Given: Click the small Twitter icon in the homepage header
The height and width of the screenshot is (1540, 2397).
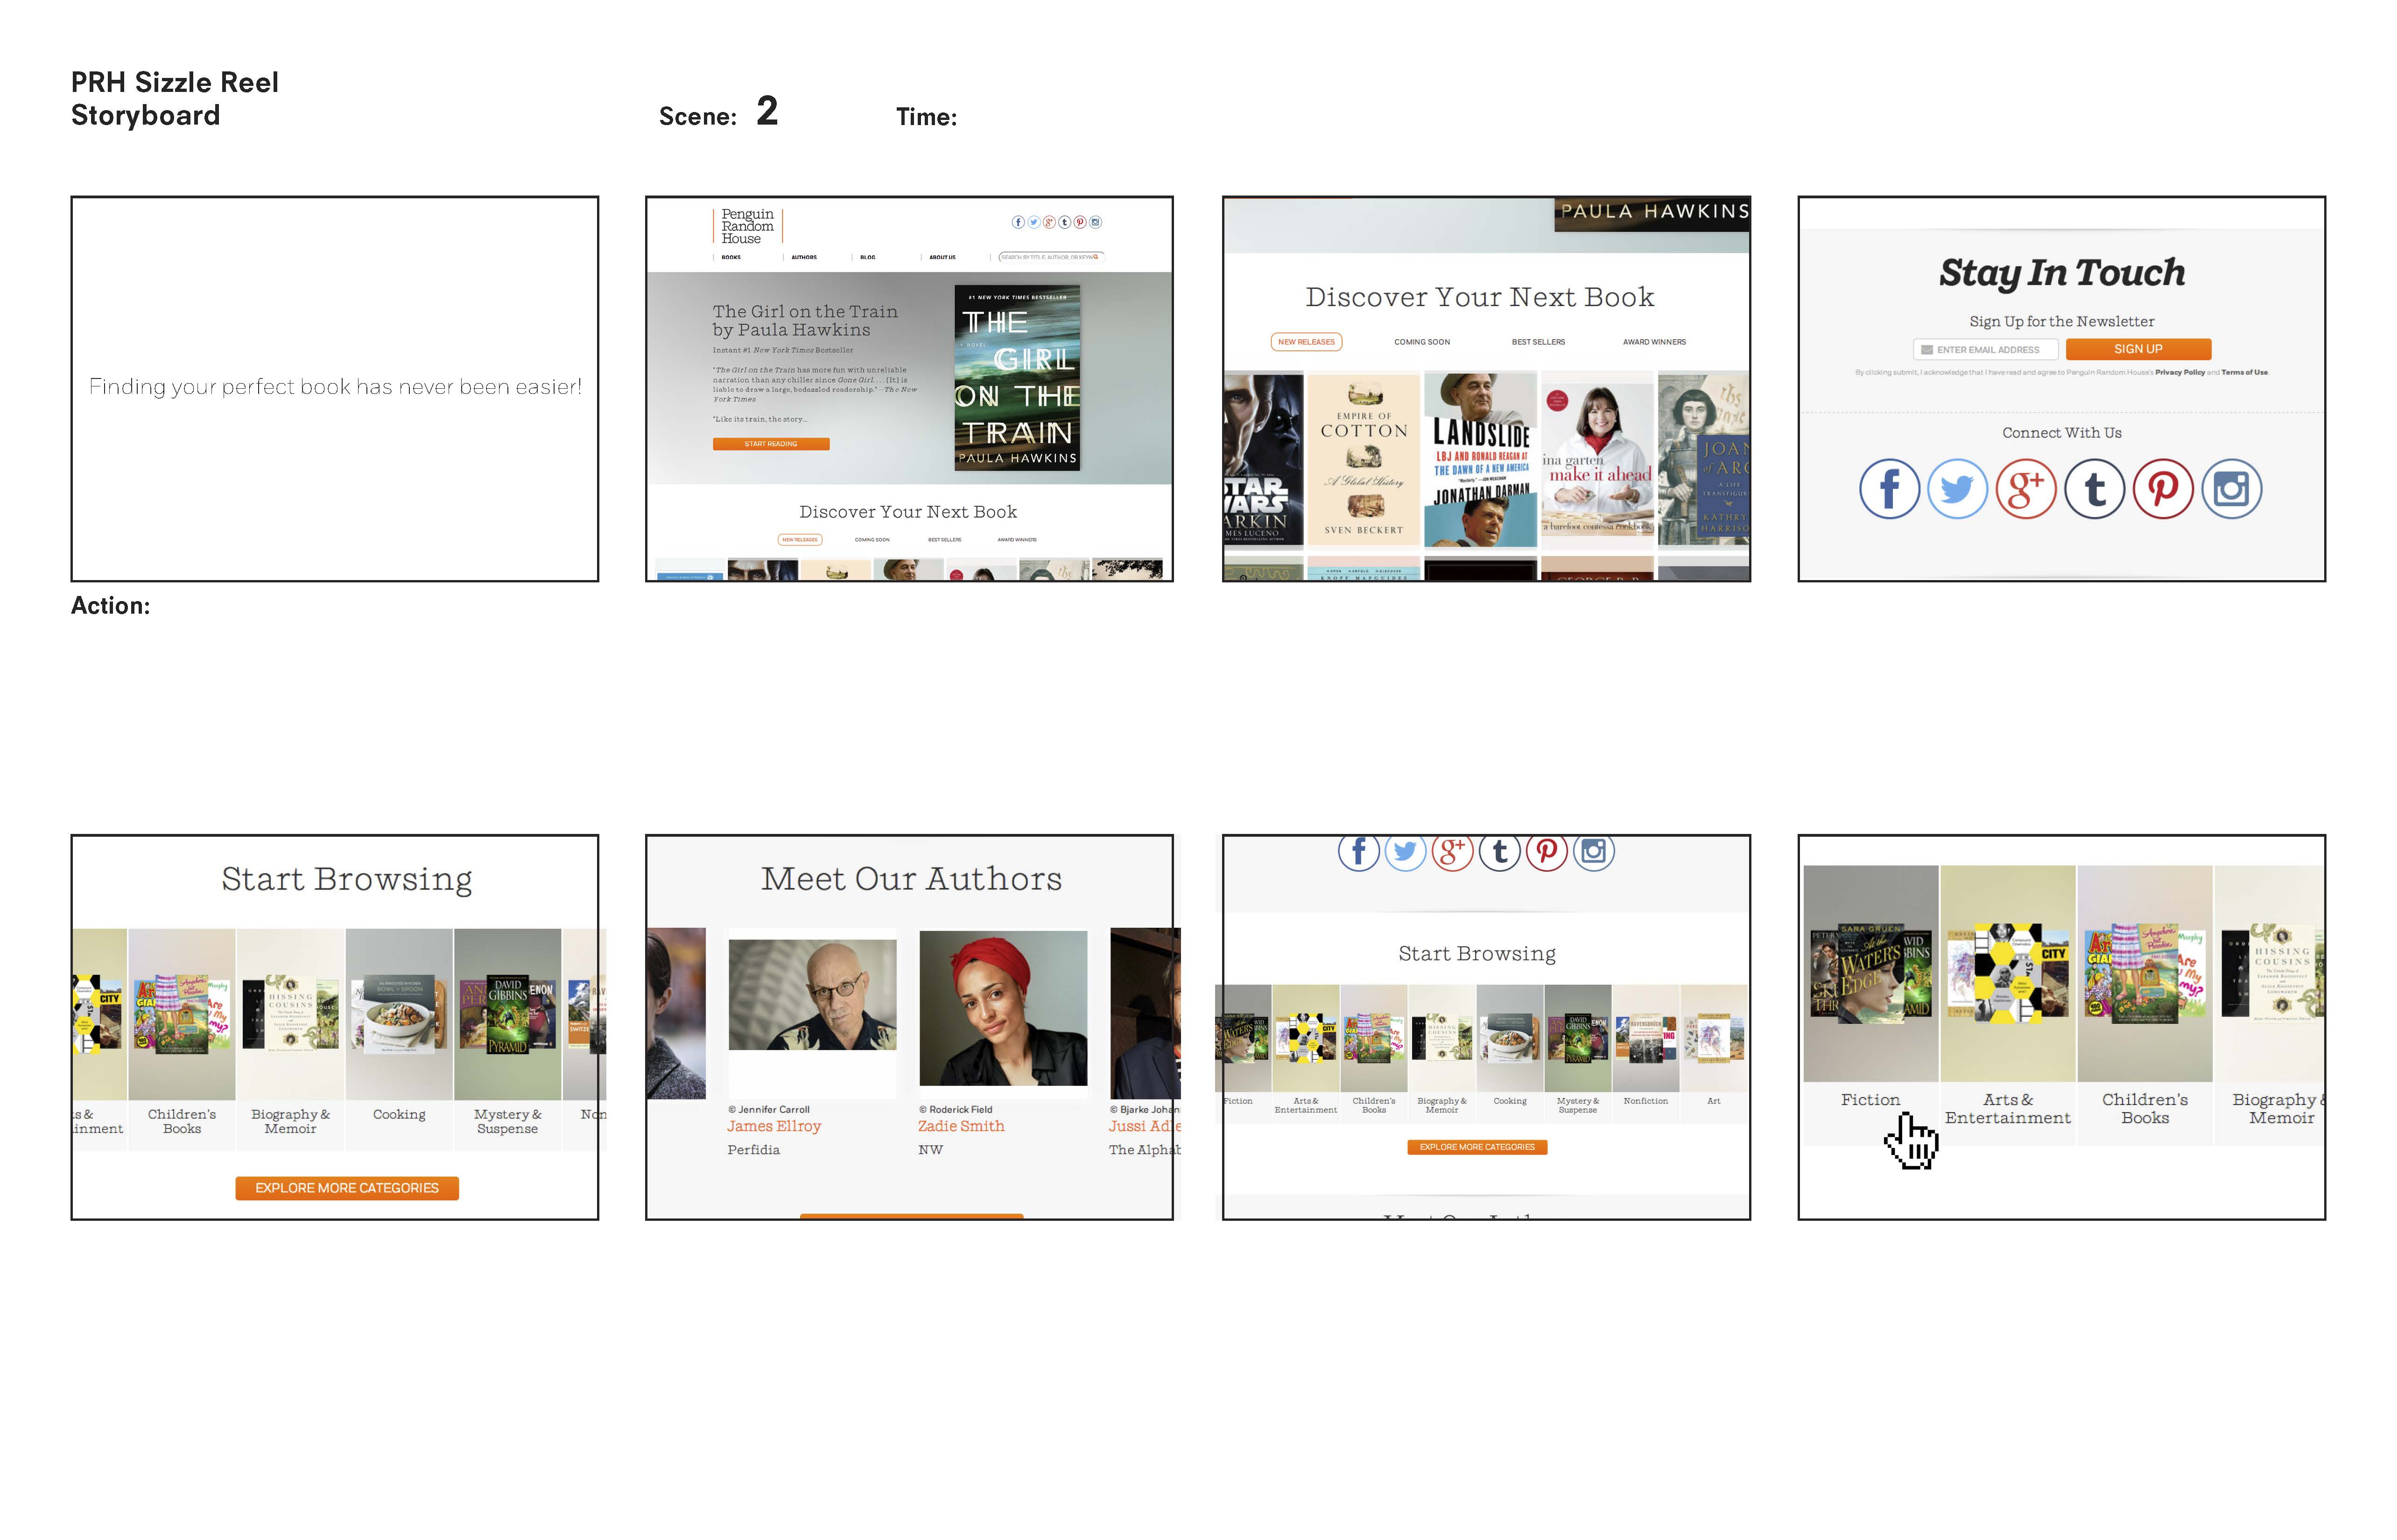Looking at the screenshot, I should click(1033, 222).
